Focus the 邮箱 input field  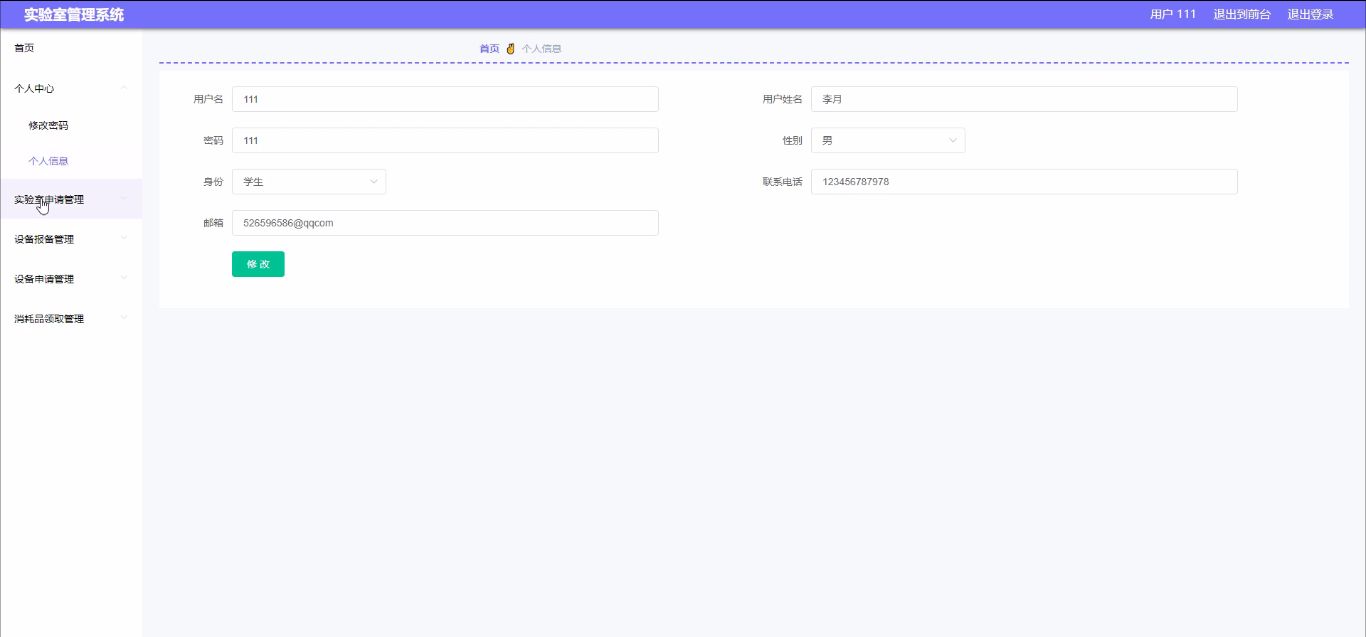(x=445, y=223)
